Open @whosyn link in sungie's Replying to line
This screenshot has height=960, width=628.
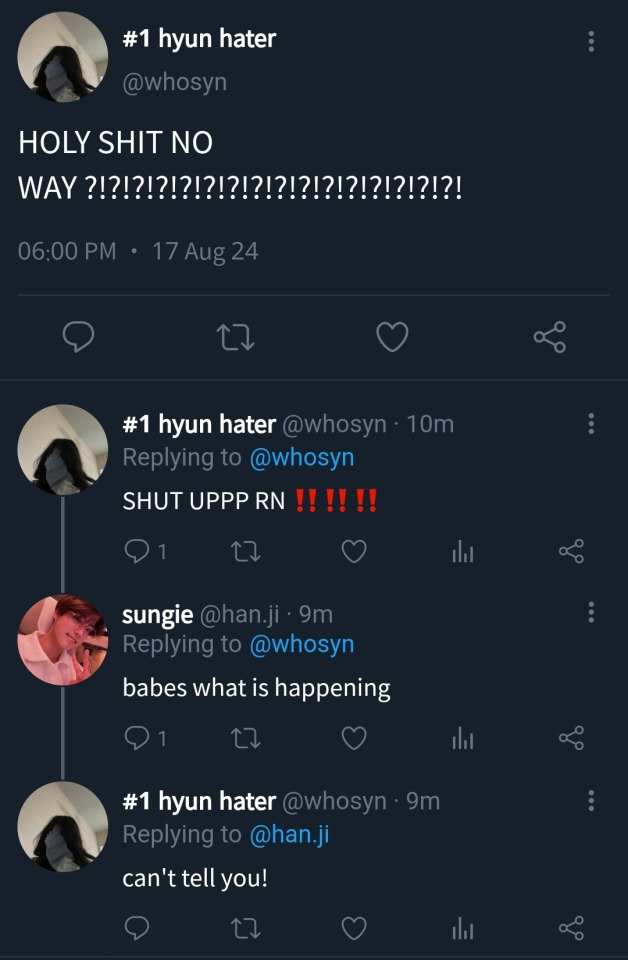(x=300, y=644)
